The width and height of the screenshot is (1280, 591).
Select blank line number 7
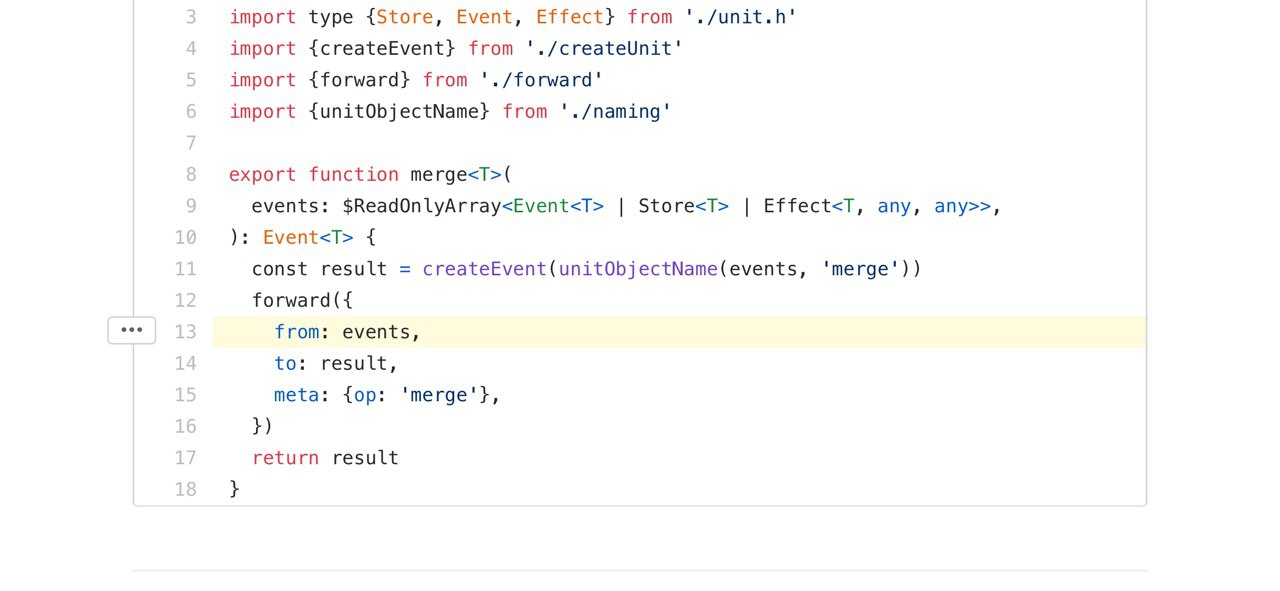pos(191,143)
